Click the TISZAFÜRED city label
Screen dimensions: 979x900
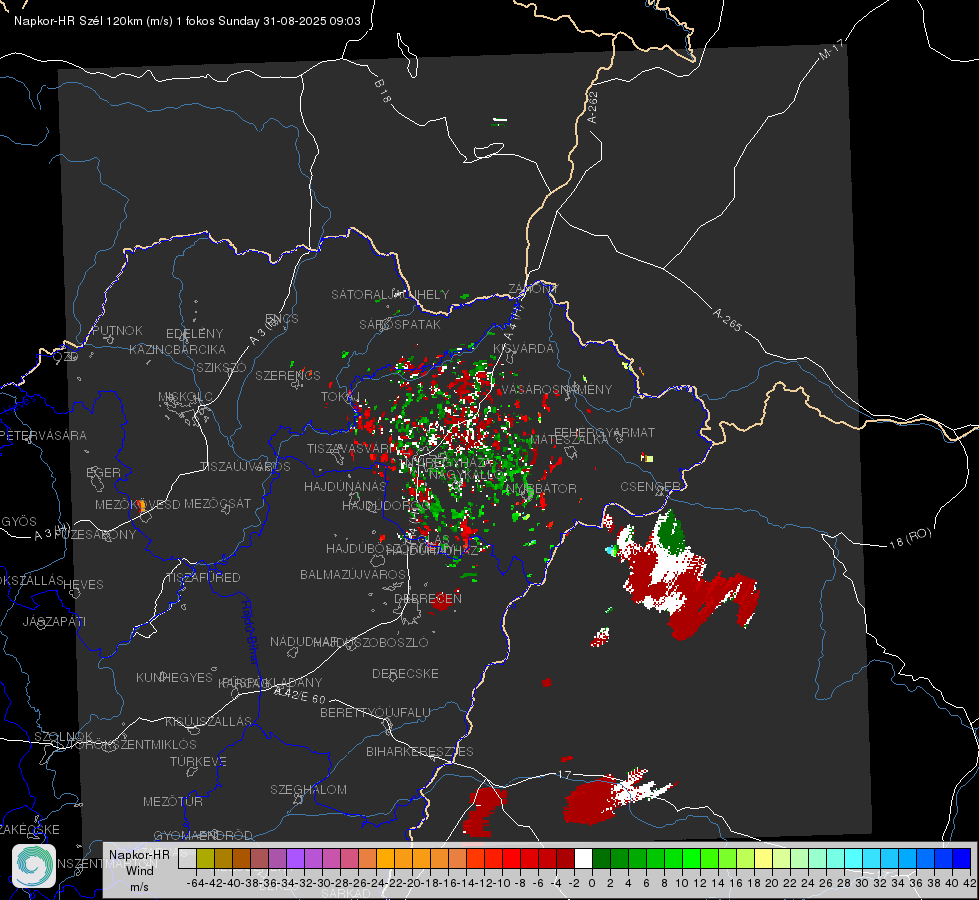(203, 578)
